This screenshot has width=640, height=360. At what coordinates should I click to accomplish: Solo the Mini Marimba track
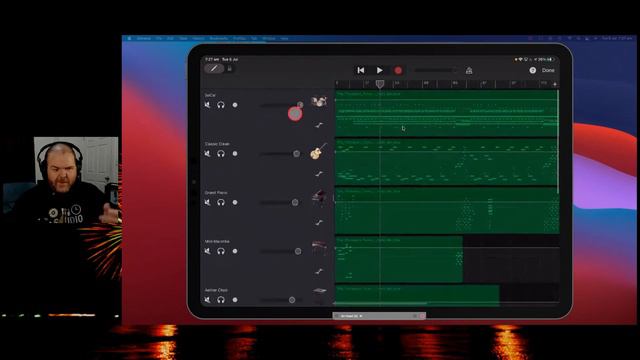221,251
